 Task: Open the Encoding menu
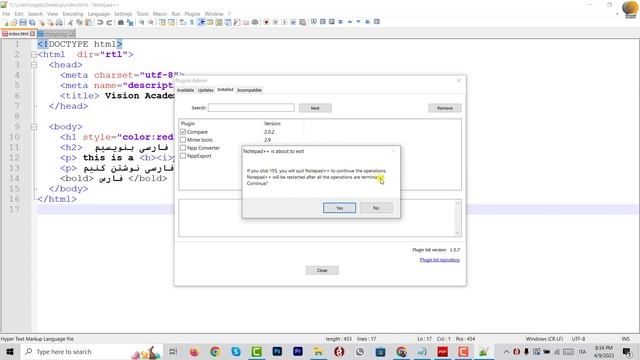click(73, 14)
